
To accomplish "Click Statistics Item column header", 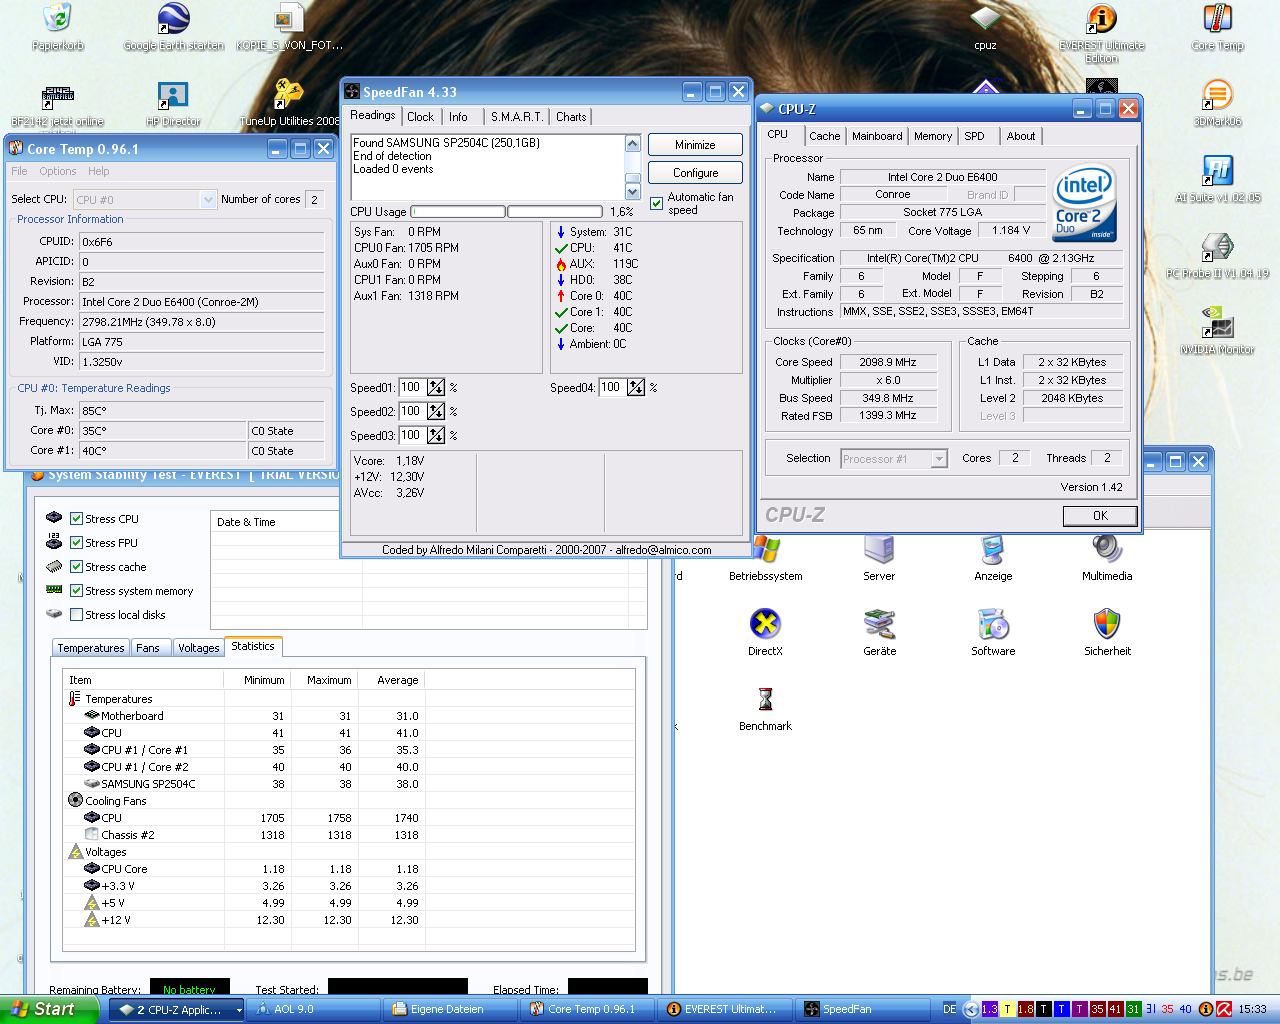I will coord(143,680).
